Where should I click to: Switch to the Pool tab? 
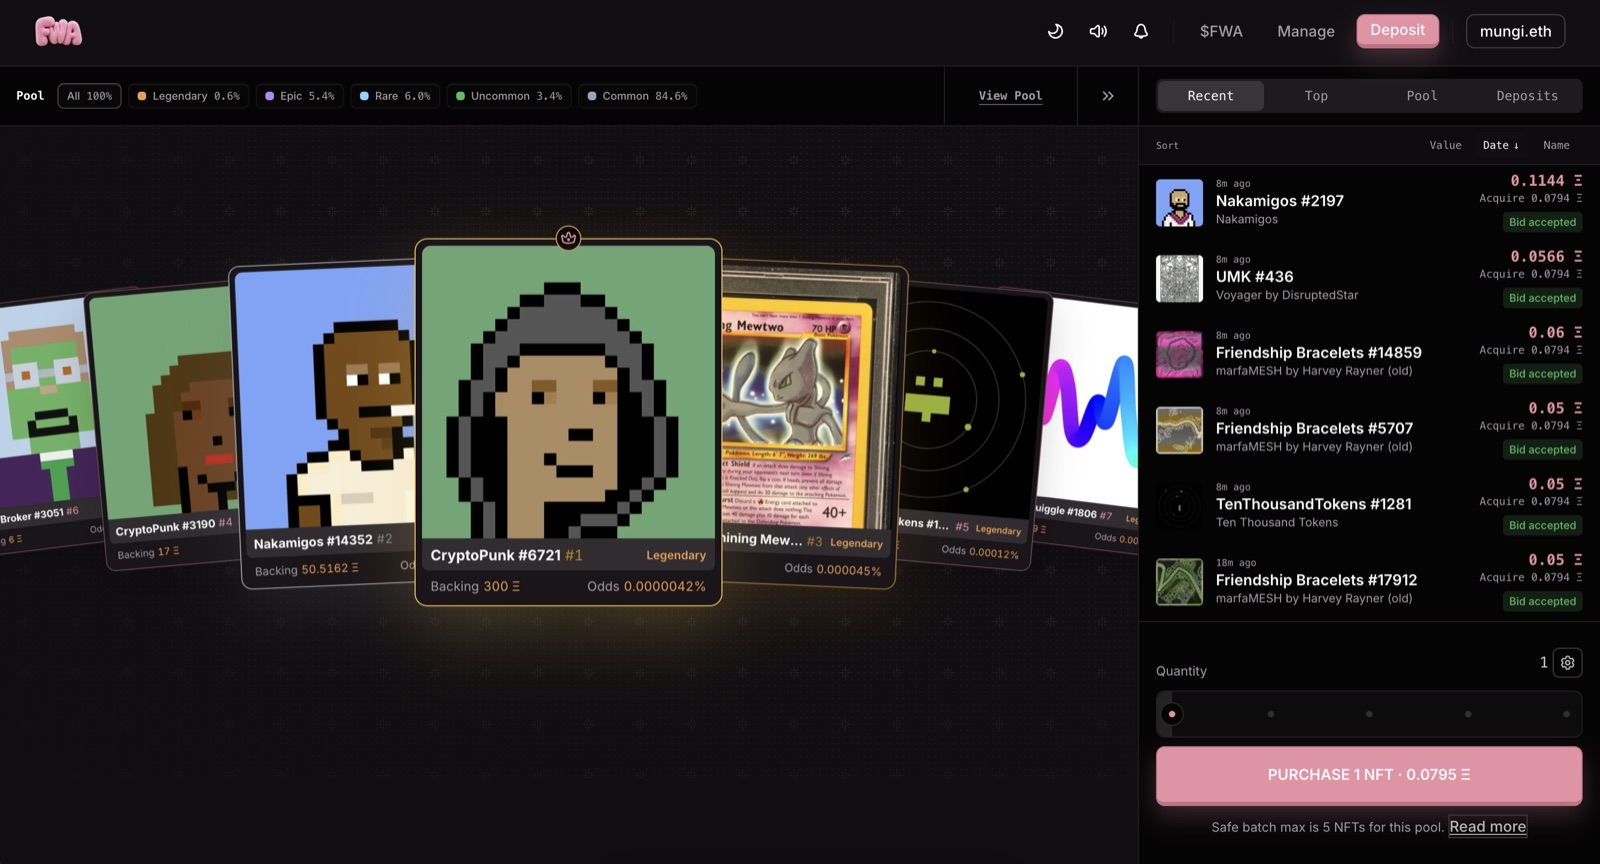1422,96
